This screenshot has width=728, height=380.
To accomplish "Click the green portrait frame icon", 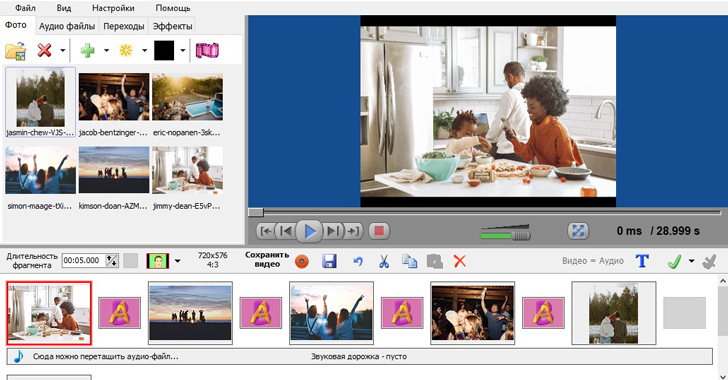I will (x=158, y=261).
